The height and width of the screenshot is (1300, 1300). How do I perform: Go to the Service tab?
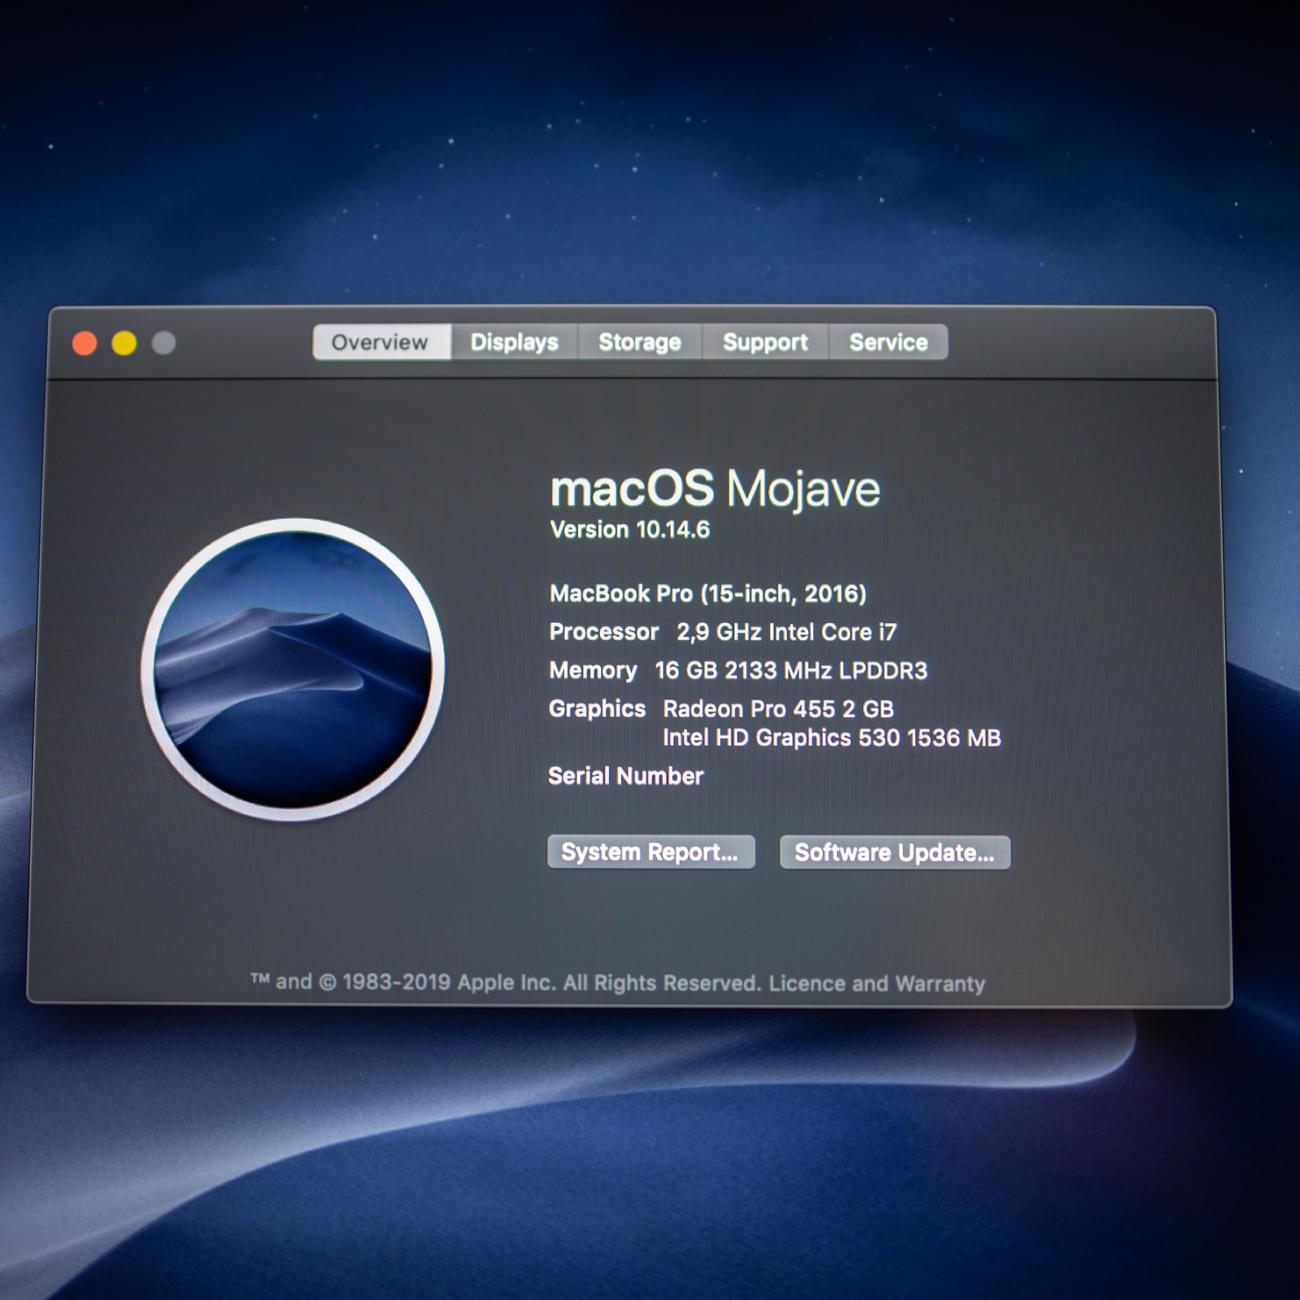[888, 342]
